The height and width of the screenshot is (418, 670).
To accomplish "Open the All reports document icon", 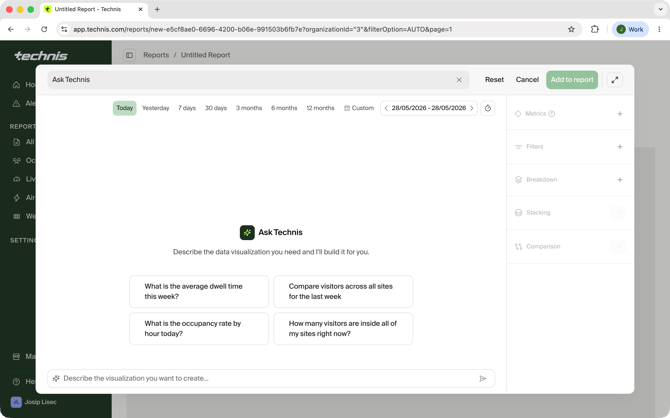I will coord(16,142).
